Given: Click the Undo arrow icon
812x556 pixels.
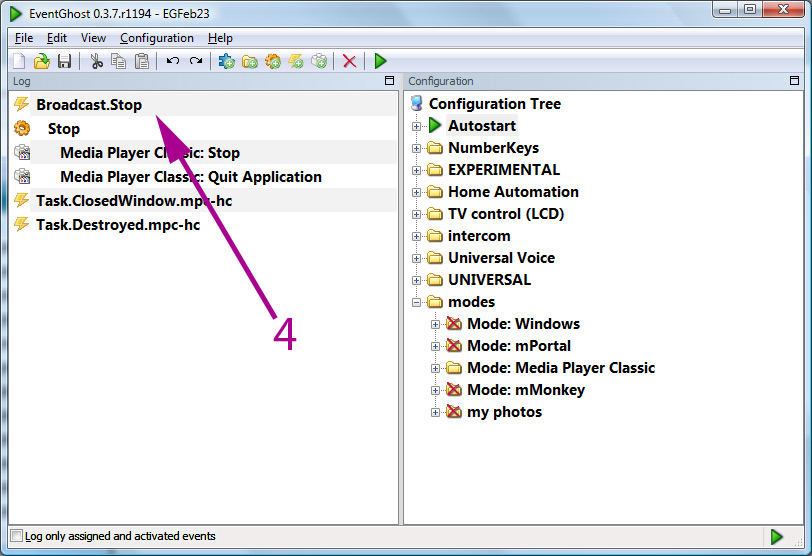Looking at the screenshot, I should tap(172, 61).
